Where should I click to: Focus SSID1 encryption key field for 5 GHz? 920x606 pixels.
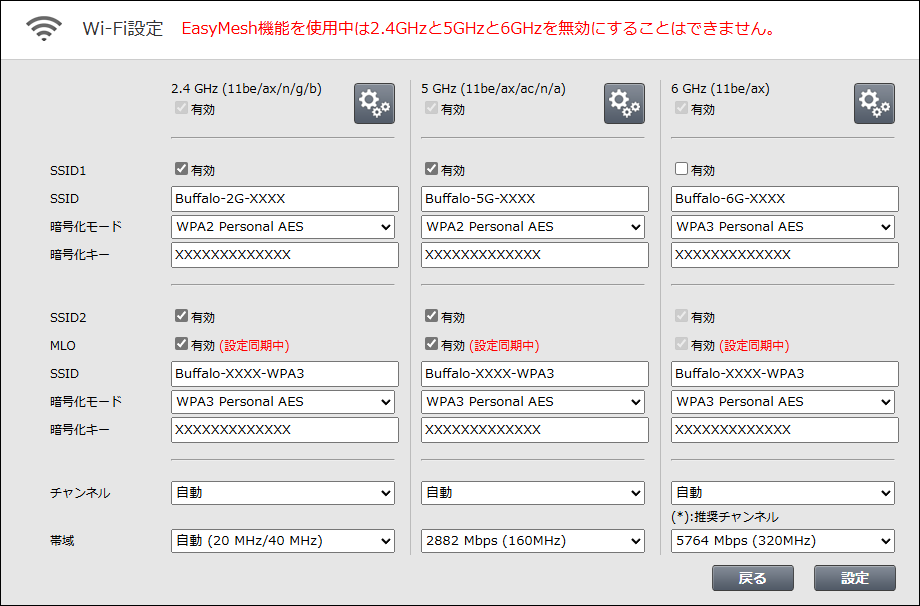(535, 255)
